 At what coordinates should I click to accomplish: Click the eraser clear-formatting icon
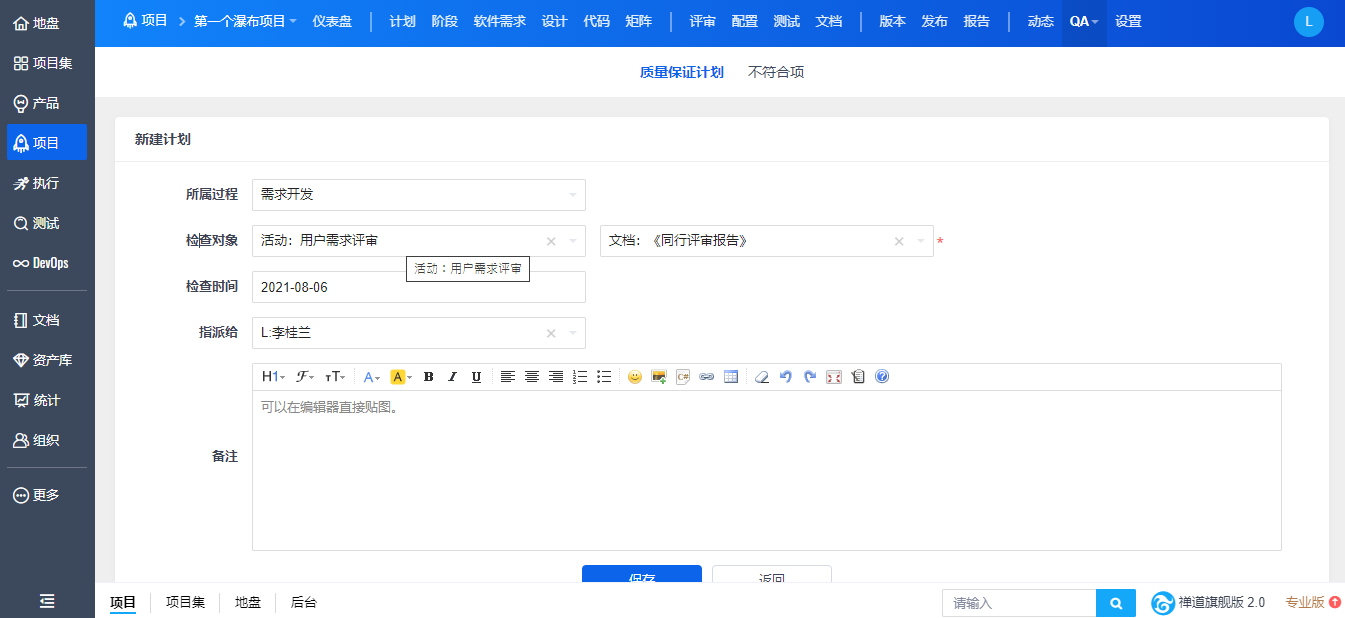762,377
